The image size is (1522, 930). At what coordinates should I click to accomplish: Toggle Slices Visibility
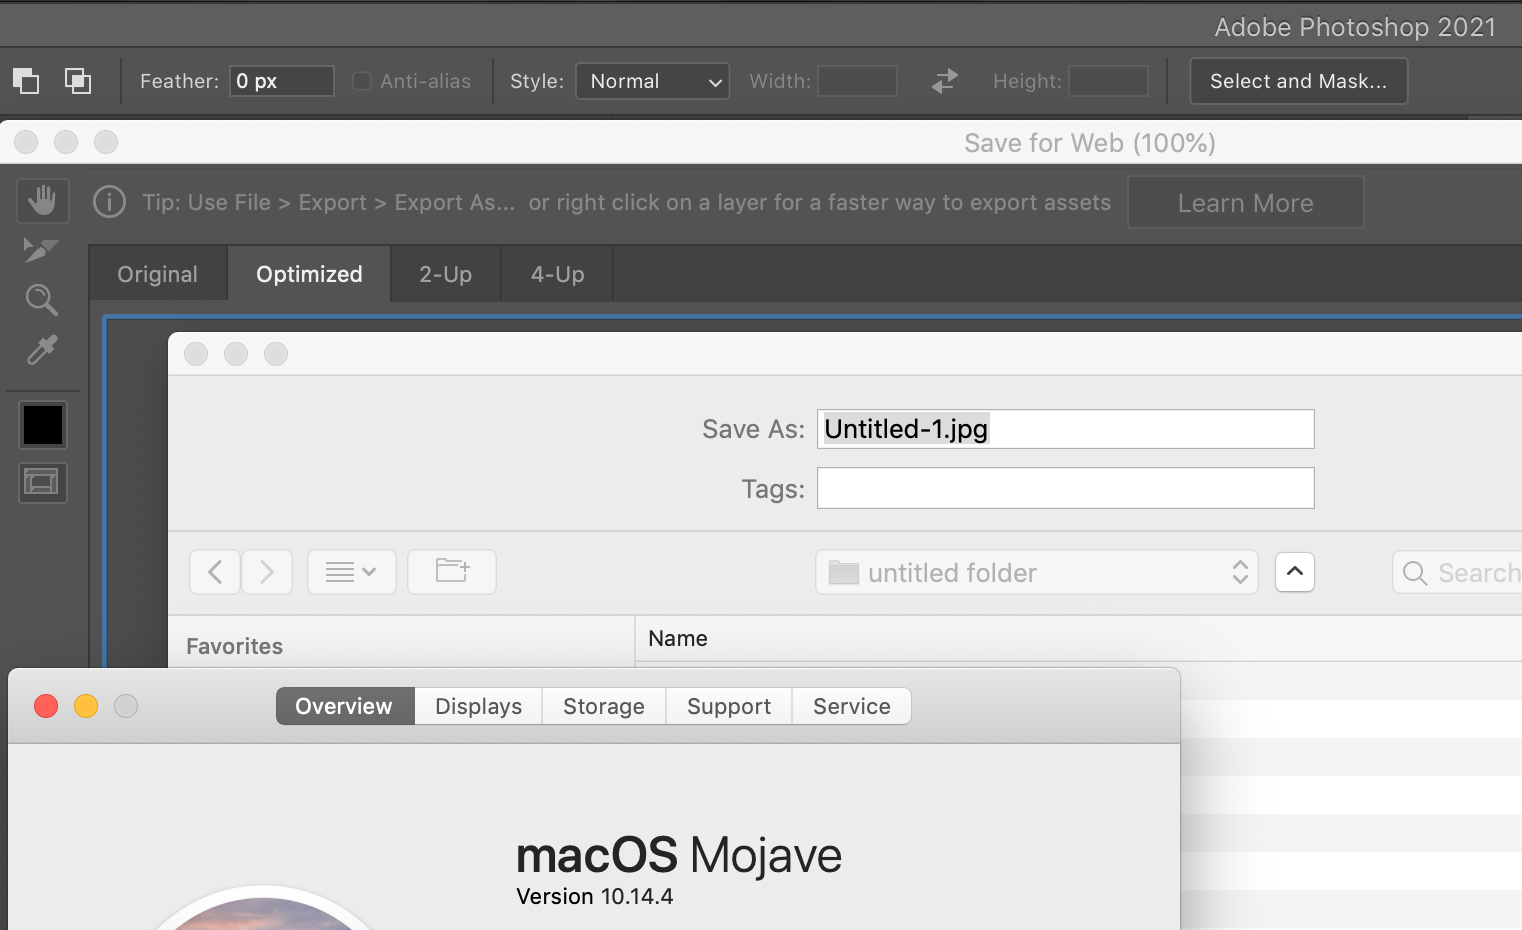tap(42, 482)
